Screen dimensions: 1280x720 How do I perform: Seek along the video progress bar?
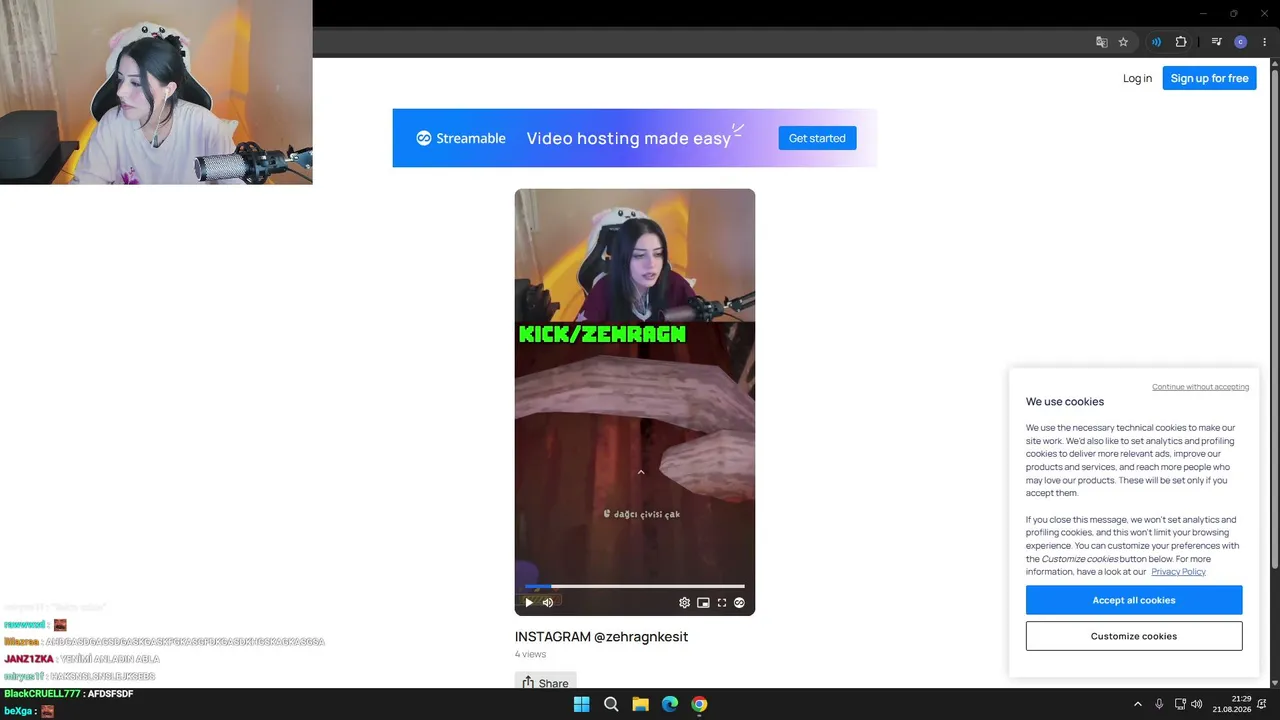click(x=635, y=587)
